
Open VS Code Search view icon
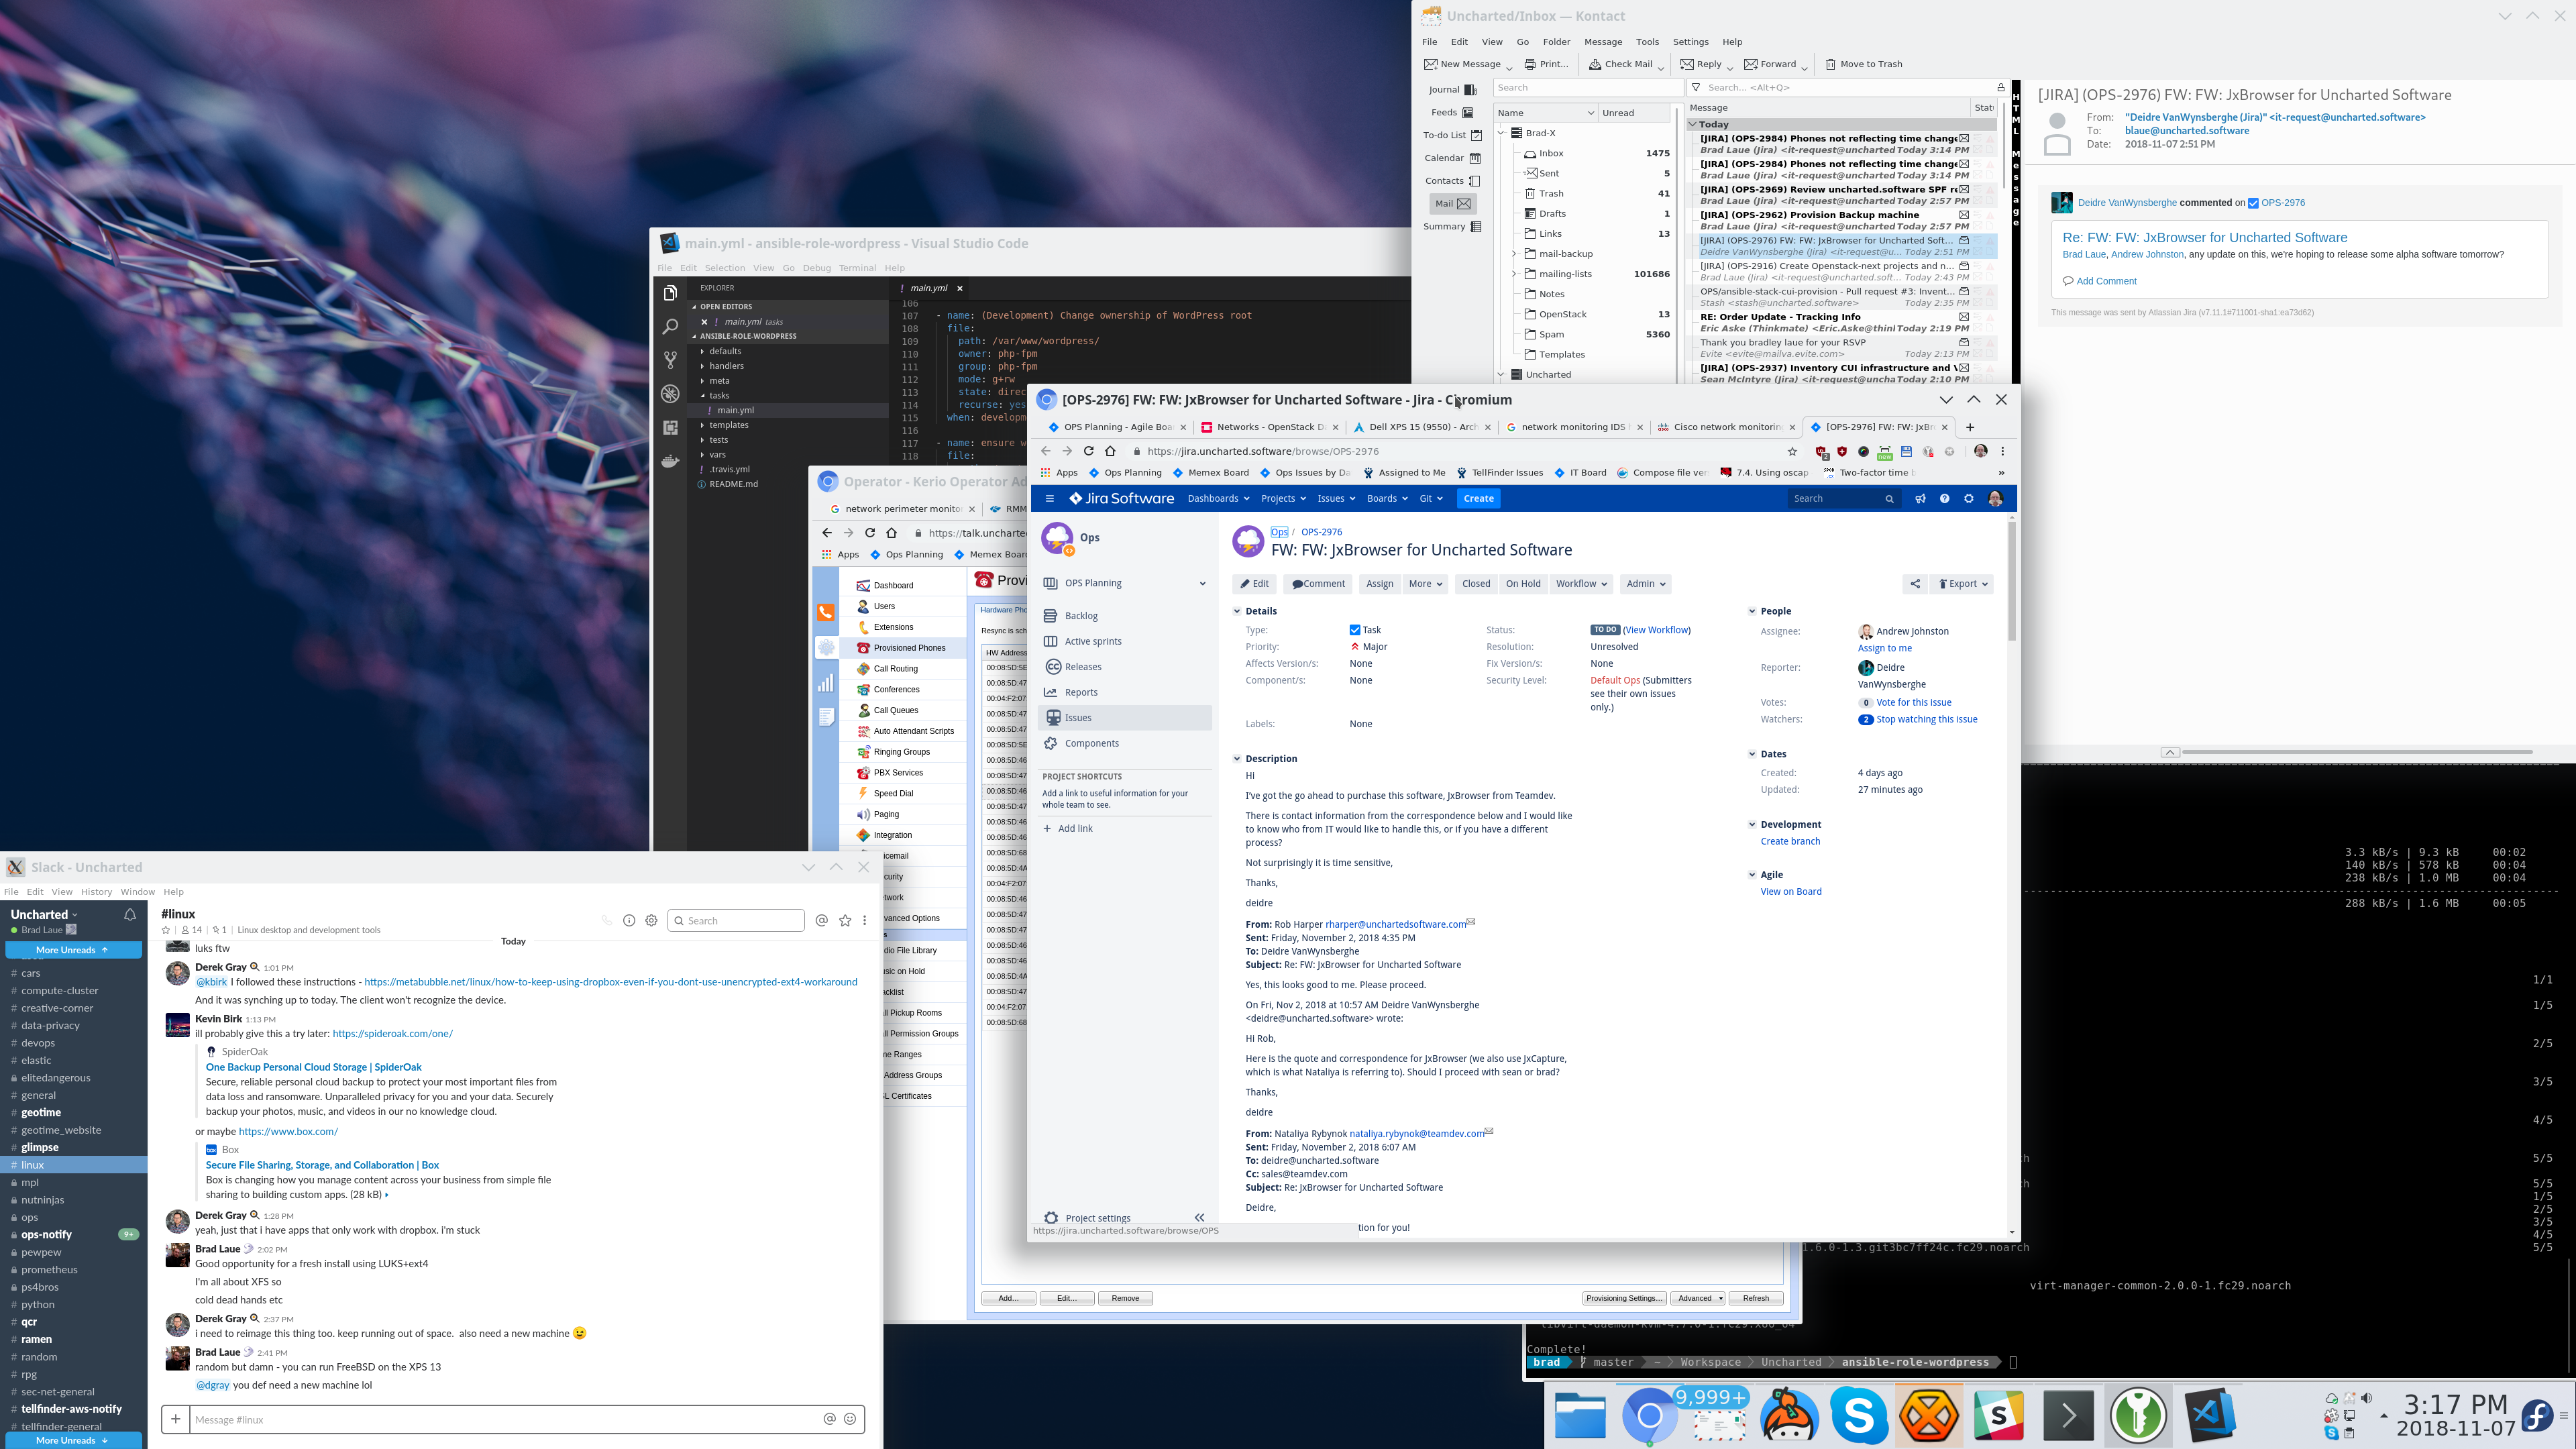pos(670,326)
